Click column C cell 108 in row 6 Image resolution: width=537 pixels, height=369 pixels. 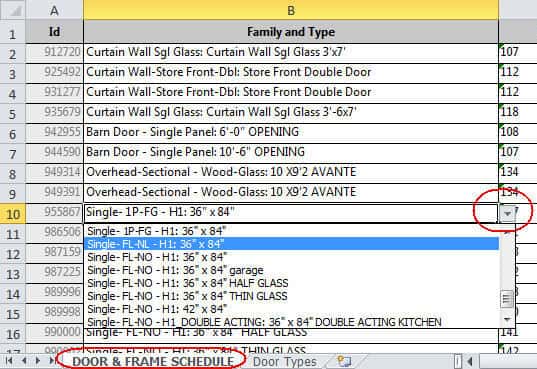pos(518,132)
